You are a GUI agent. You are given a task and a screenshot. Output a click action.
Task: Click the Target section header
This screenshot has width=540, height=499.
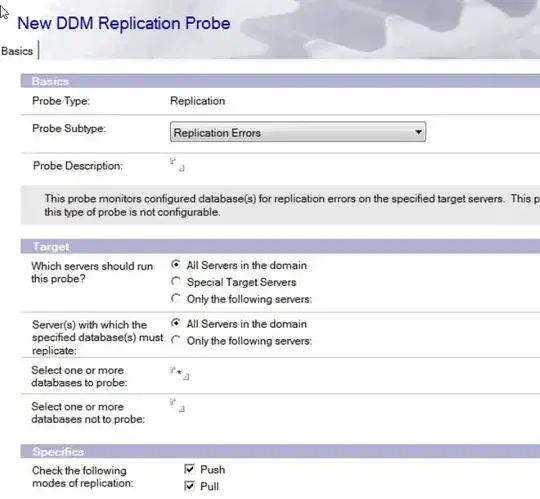280,247
